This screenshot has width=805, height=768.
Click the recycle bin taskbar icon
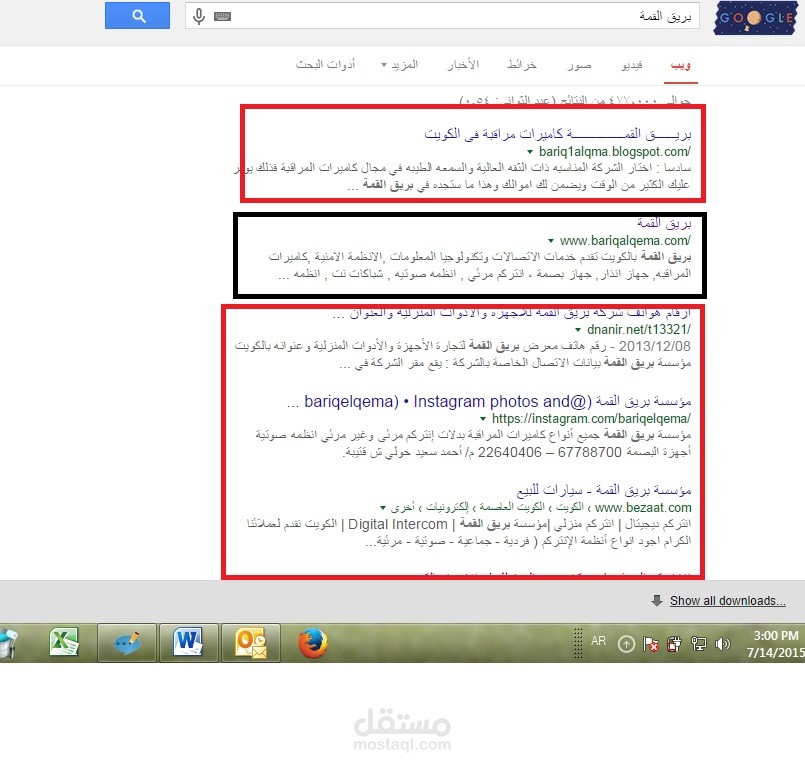pyautogui.click(x=8, y=643)
